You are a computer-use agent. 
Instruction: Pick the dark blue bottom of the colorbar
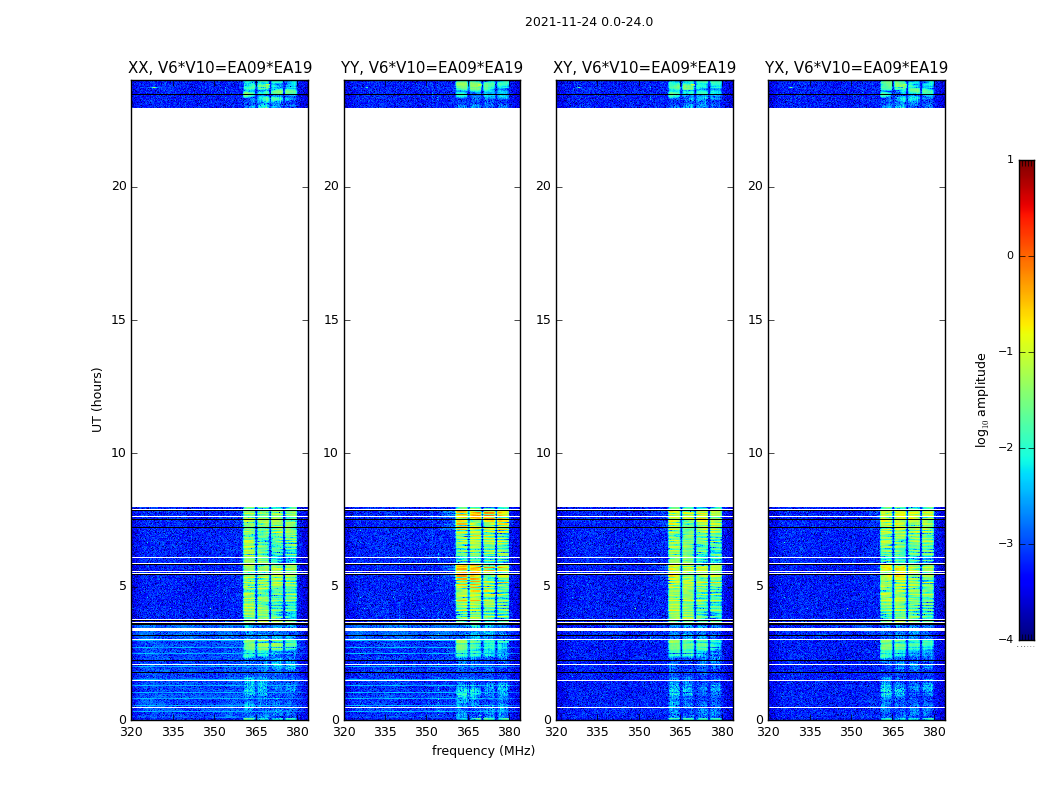point(1026,632)
